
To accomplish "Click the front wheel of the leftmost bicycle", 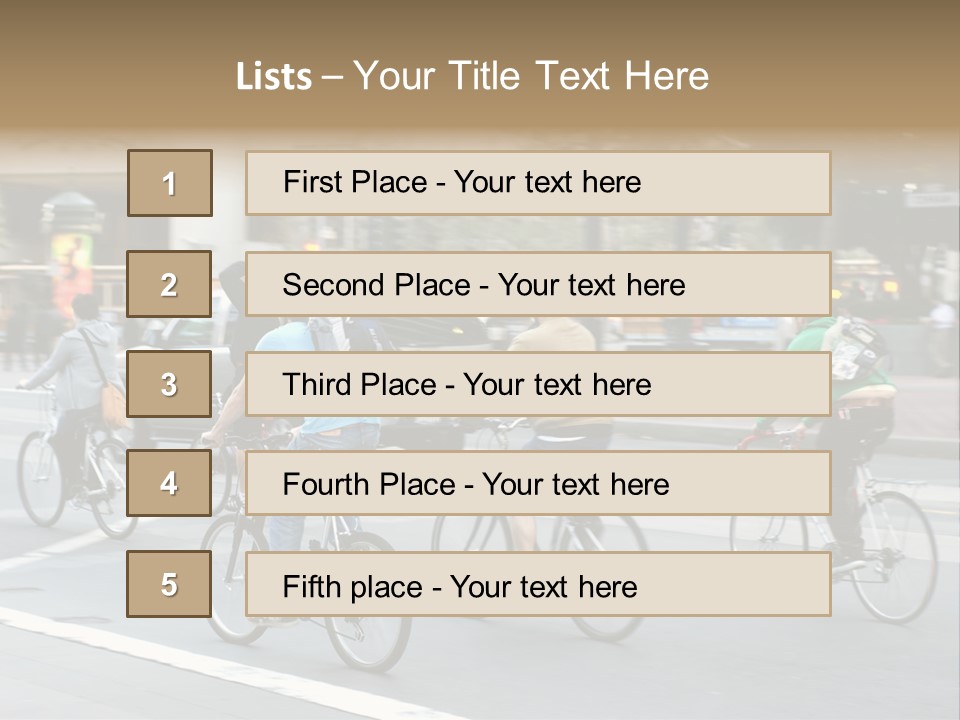I will [x=40, y=478].
